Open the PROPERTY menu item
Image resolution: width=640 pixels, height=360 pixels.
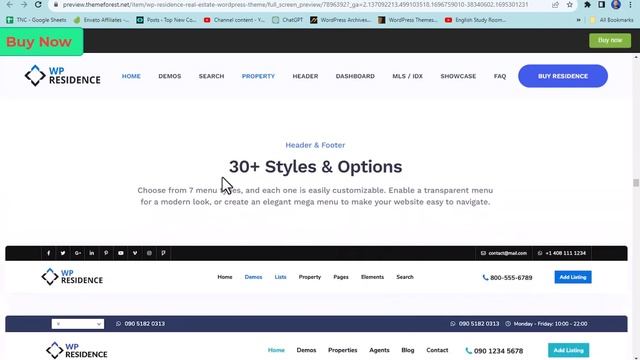click(x=258, y=76)
